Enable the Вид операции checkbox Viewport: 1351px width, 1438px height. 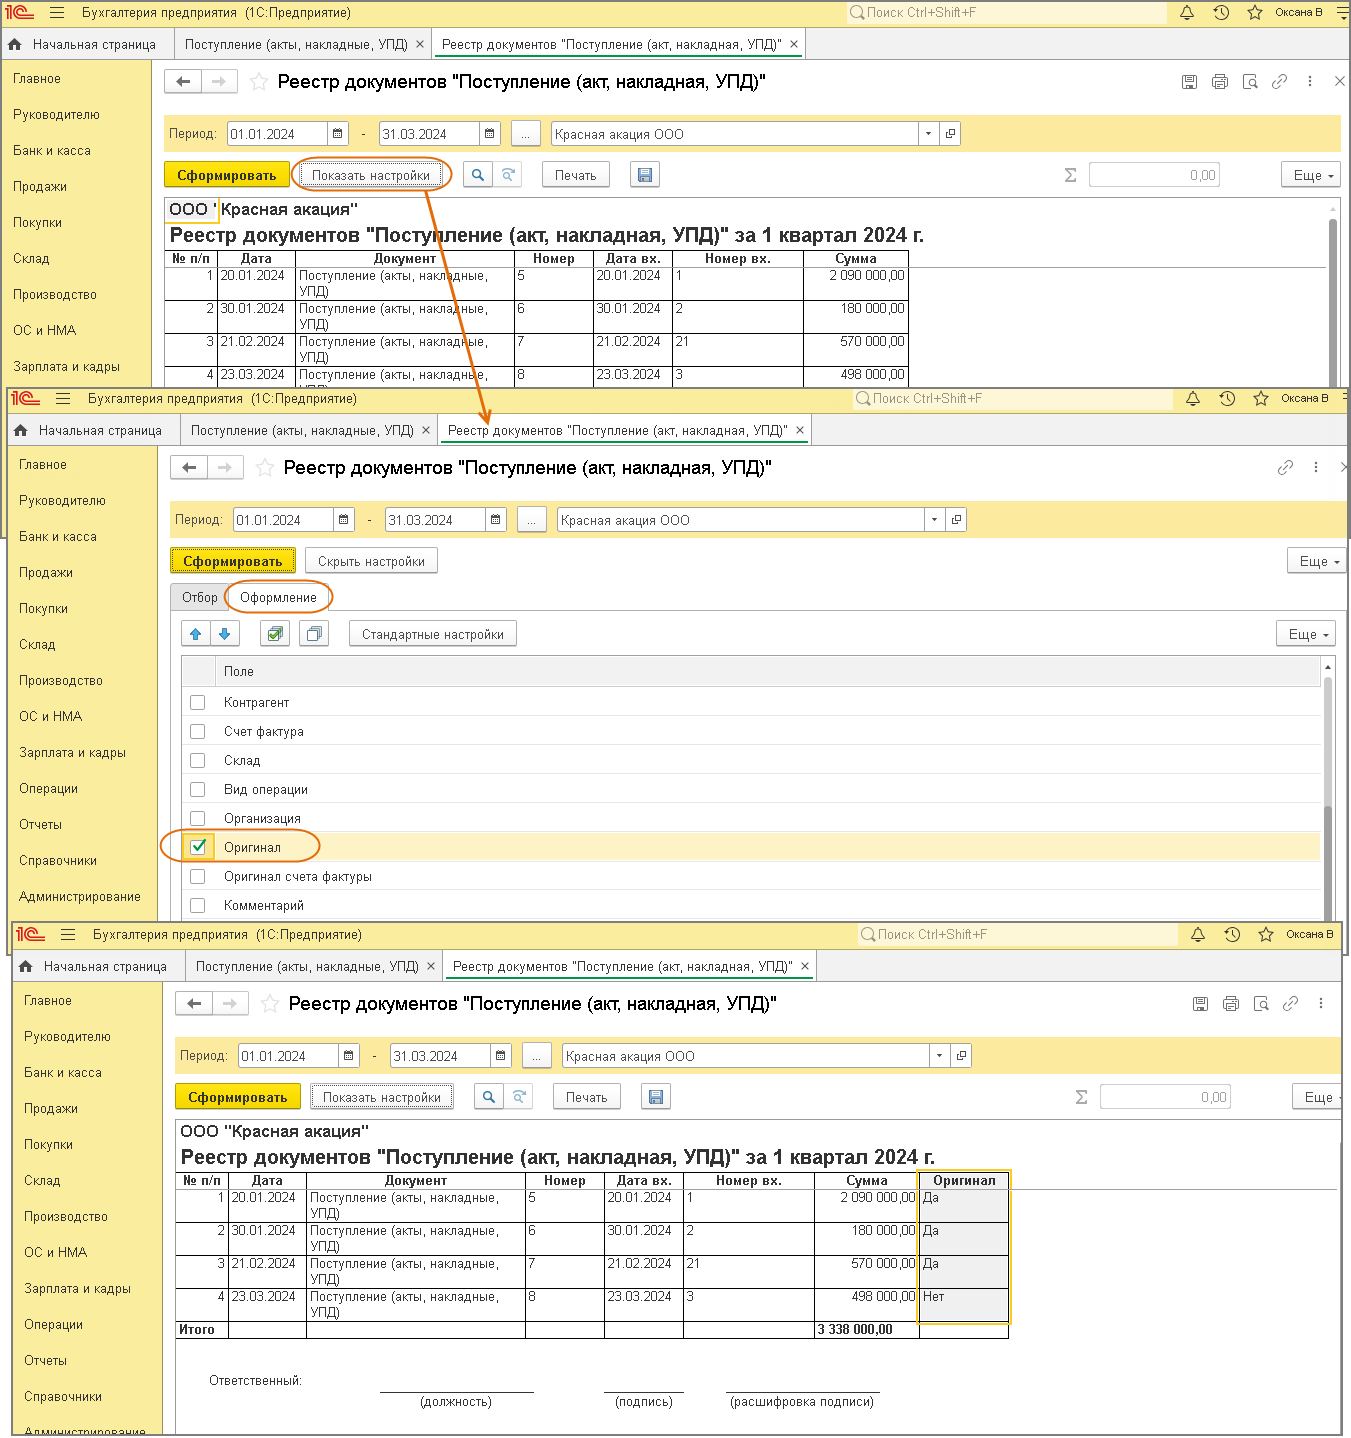pos(198,790)
